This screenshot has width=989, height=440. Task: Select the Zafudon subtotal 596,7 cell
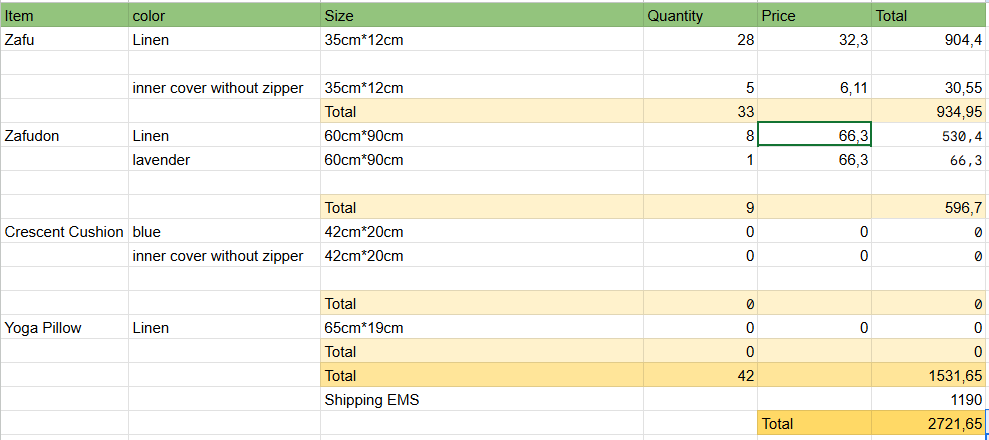pos(930,207)
